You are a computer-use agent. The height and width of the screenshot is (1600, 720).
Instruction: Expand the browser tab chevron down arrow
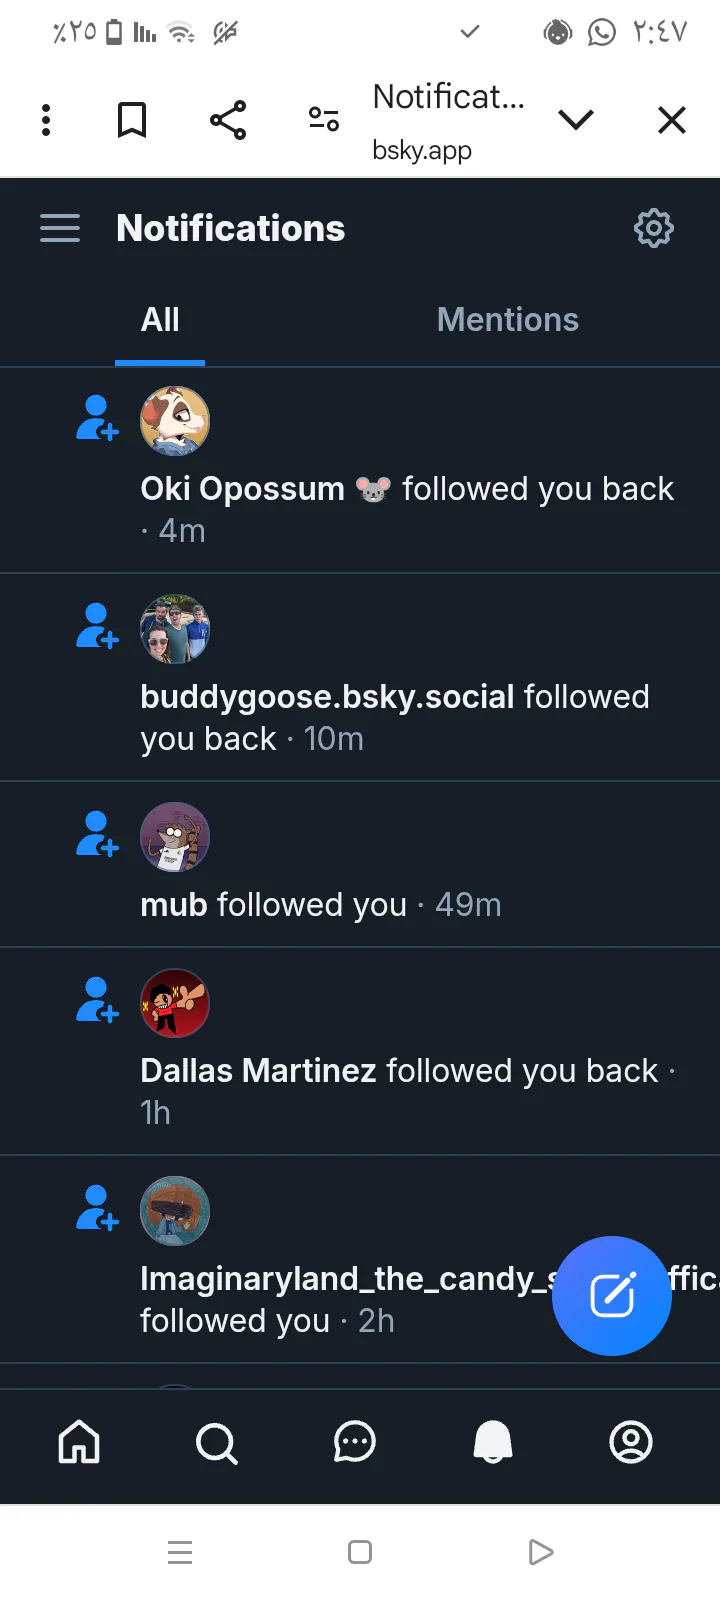pyautogui.click(x=576, y=120)
